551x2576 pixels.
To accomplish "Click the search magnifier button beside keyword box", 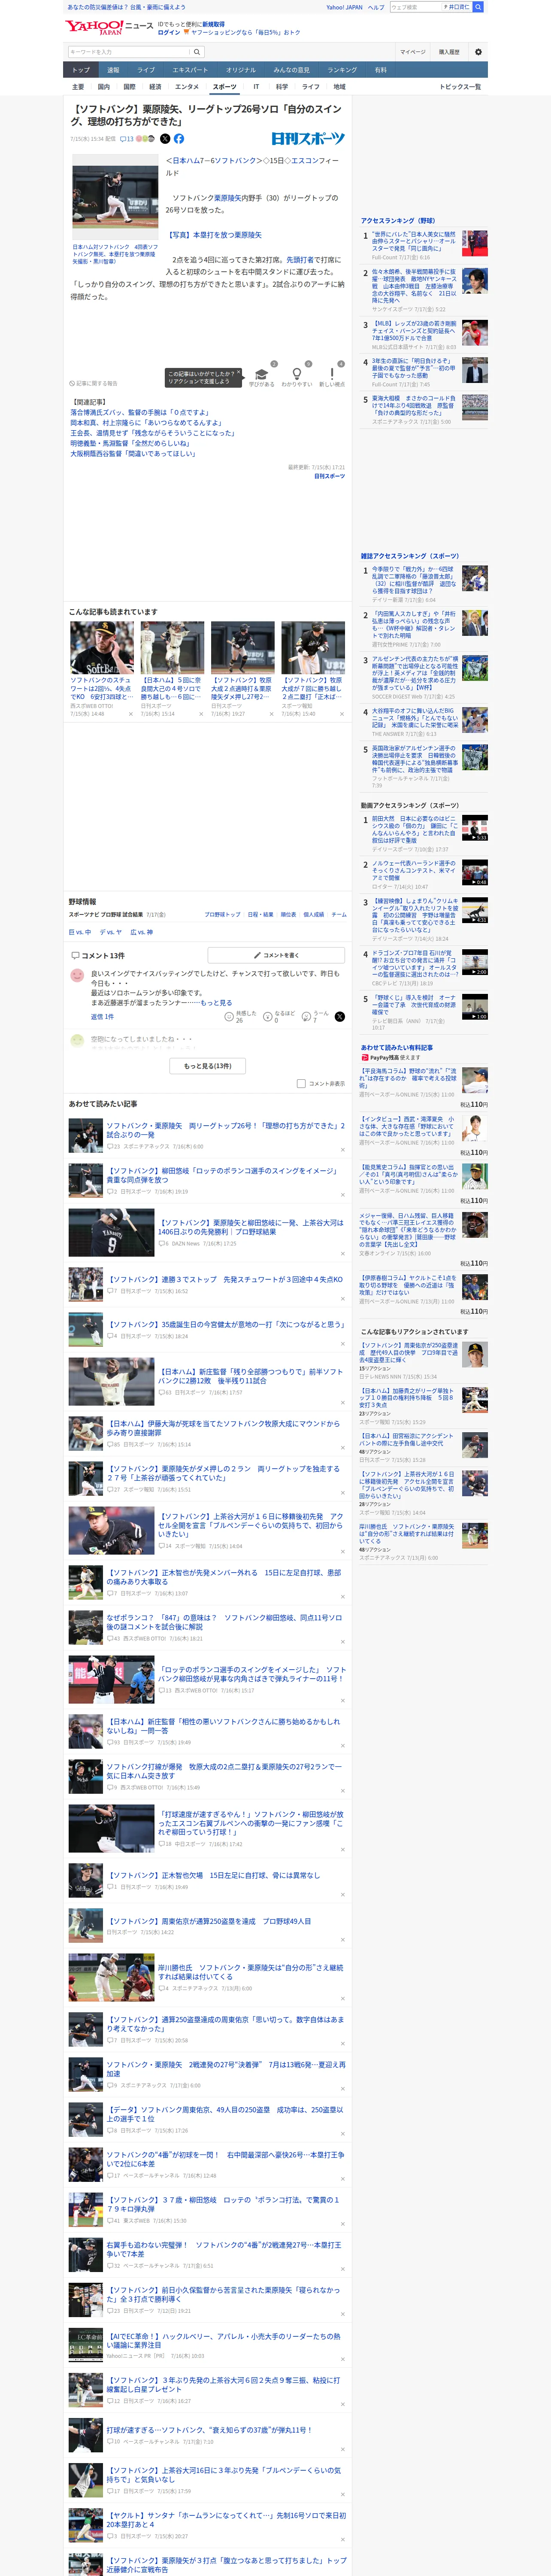I will point(197,52).
